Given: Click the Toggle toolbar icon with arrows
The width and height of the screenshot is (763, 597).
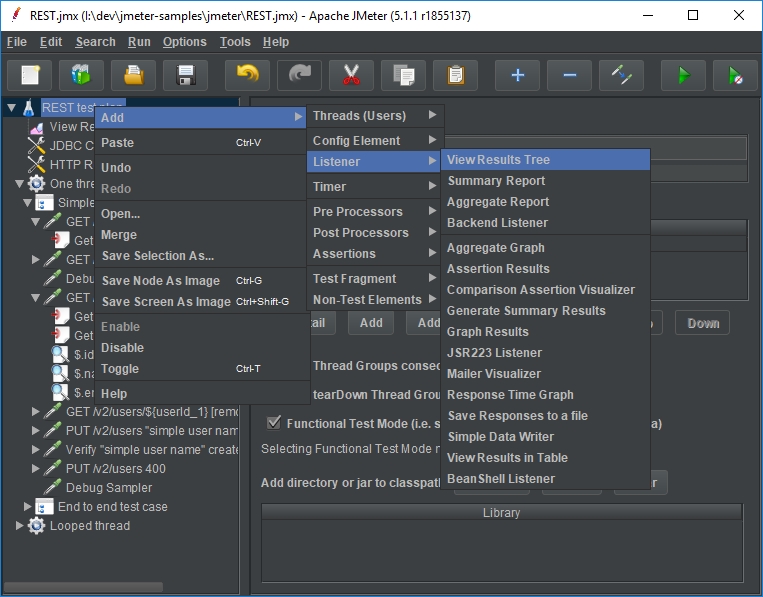Looking at the screenshot, I should click(x=621, y=75).
